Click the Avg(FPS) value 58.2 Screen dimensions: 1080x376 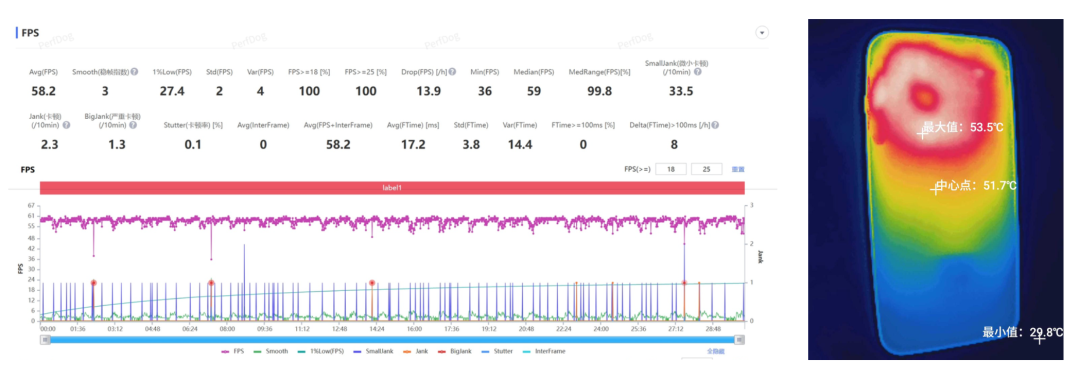point(43,91)
